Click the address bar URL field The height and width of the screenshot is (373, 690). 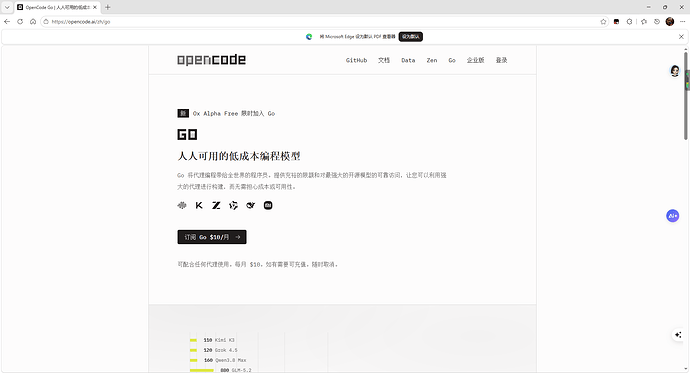(x=323, y=22)
